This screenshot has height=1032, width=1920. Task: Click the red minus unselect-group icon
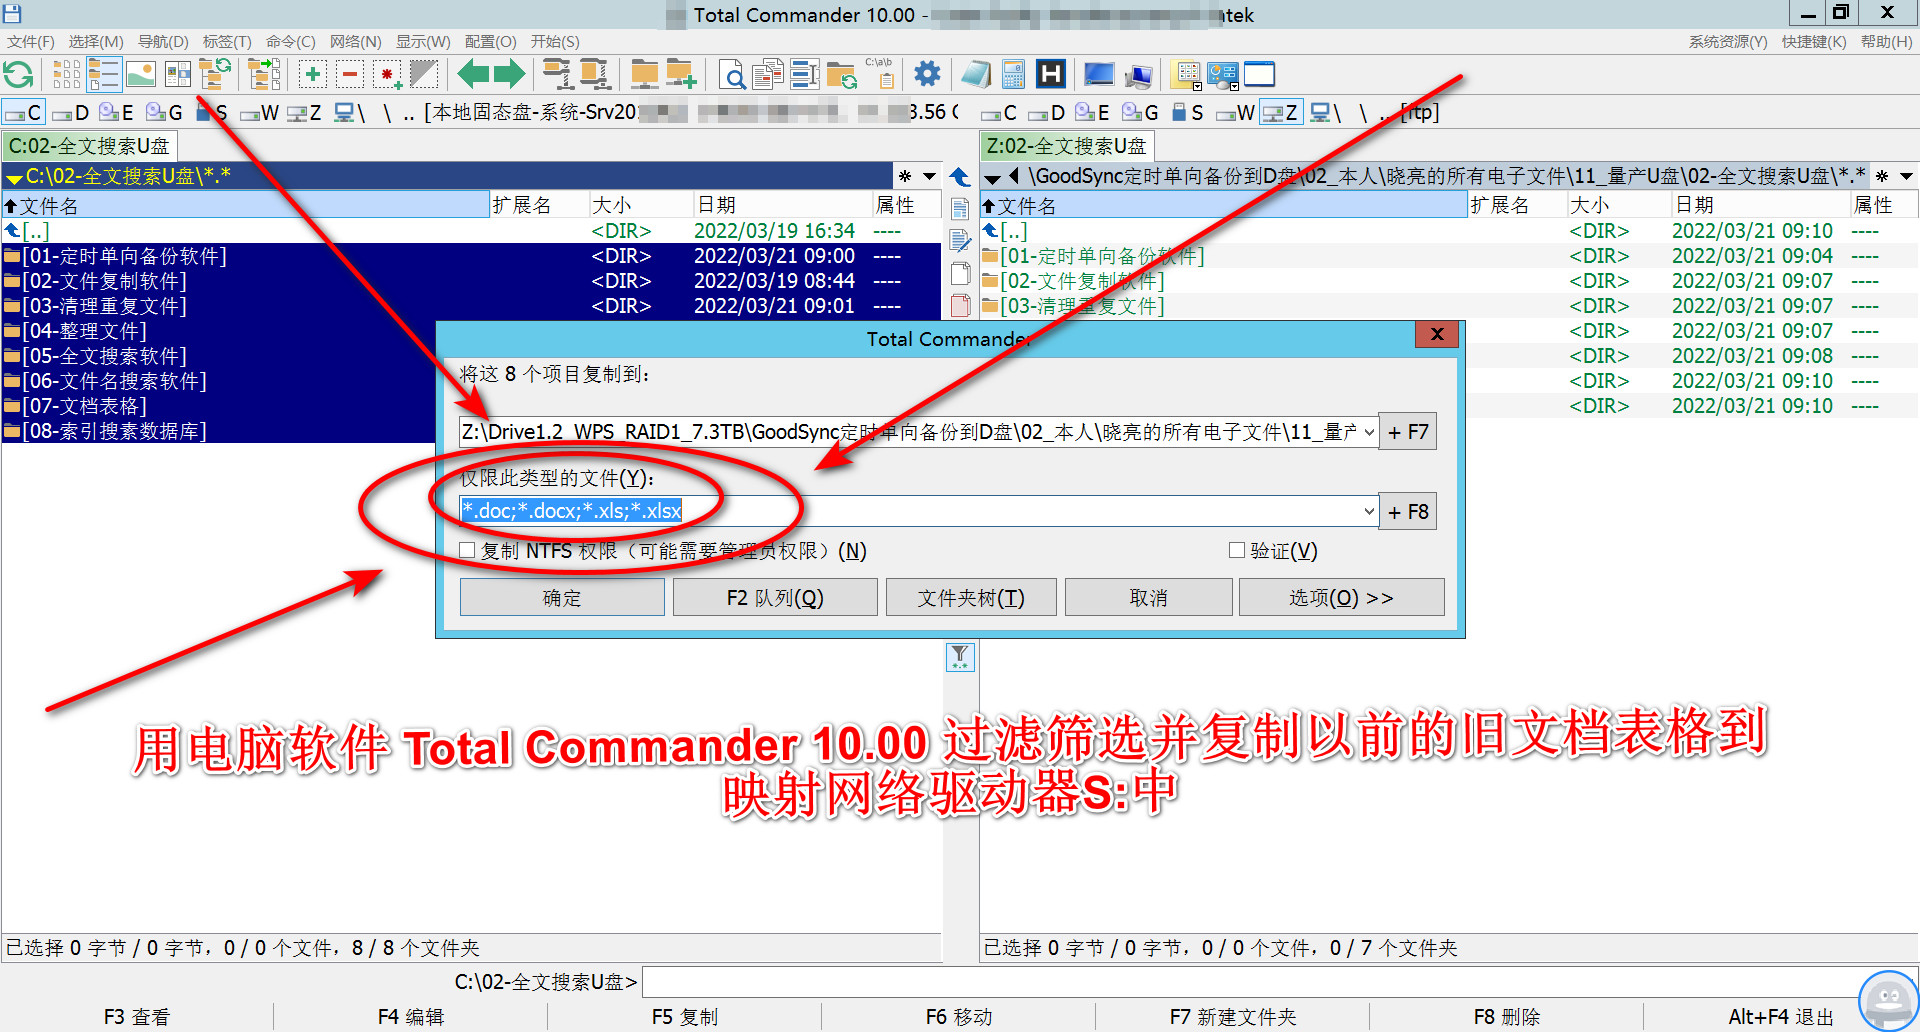click(350, 74)
